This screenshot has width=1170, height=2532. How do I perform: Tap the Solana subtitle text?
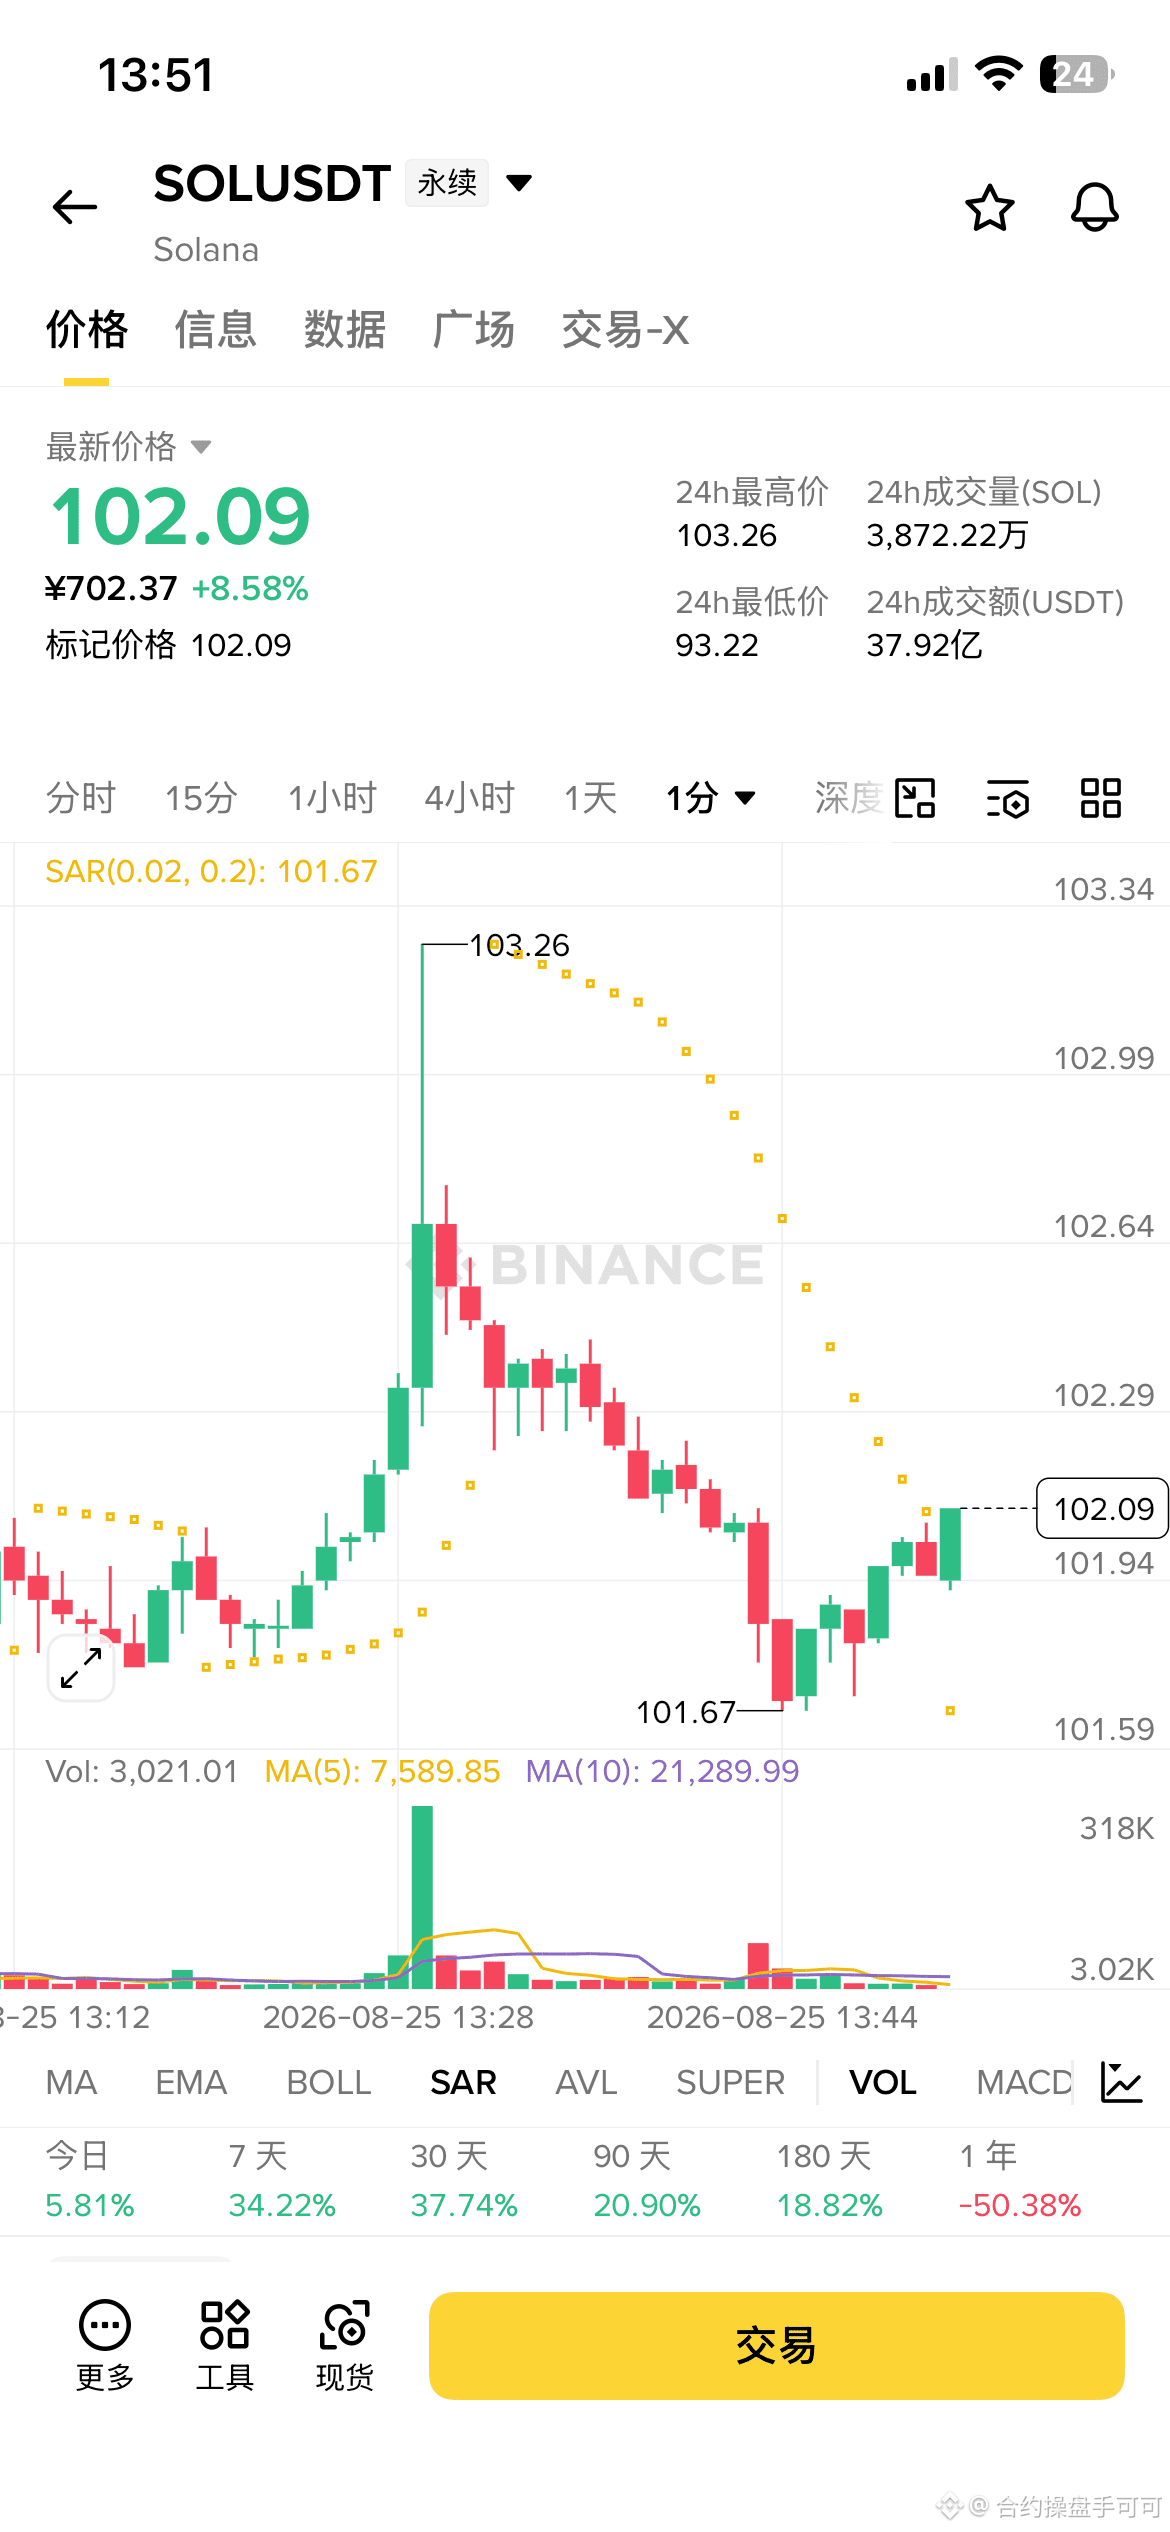click(206, 250)
